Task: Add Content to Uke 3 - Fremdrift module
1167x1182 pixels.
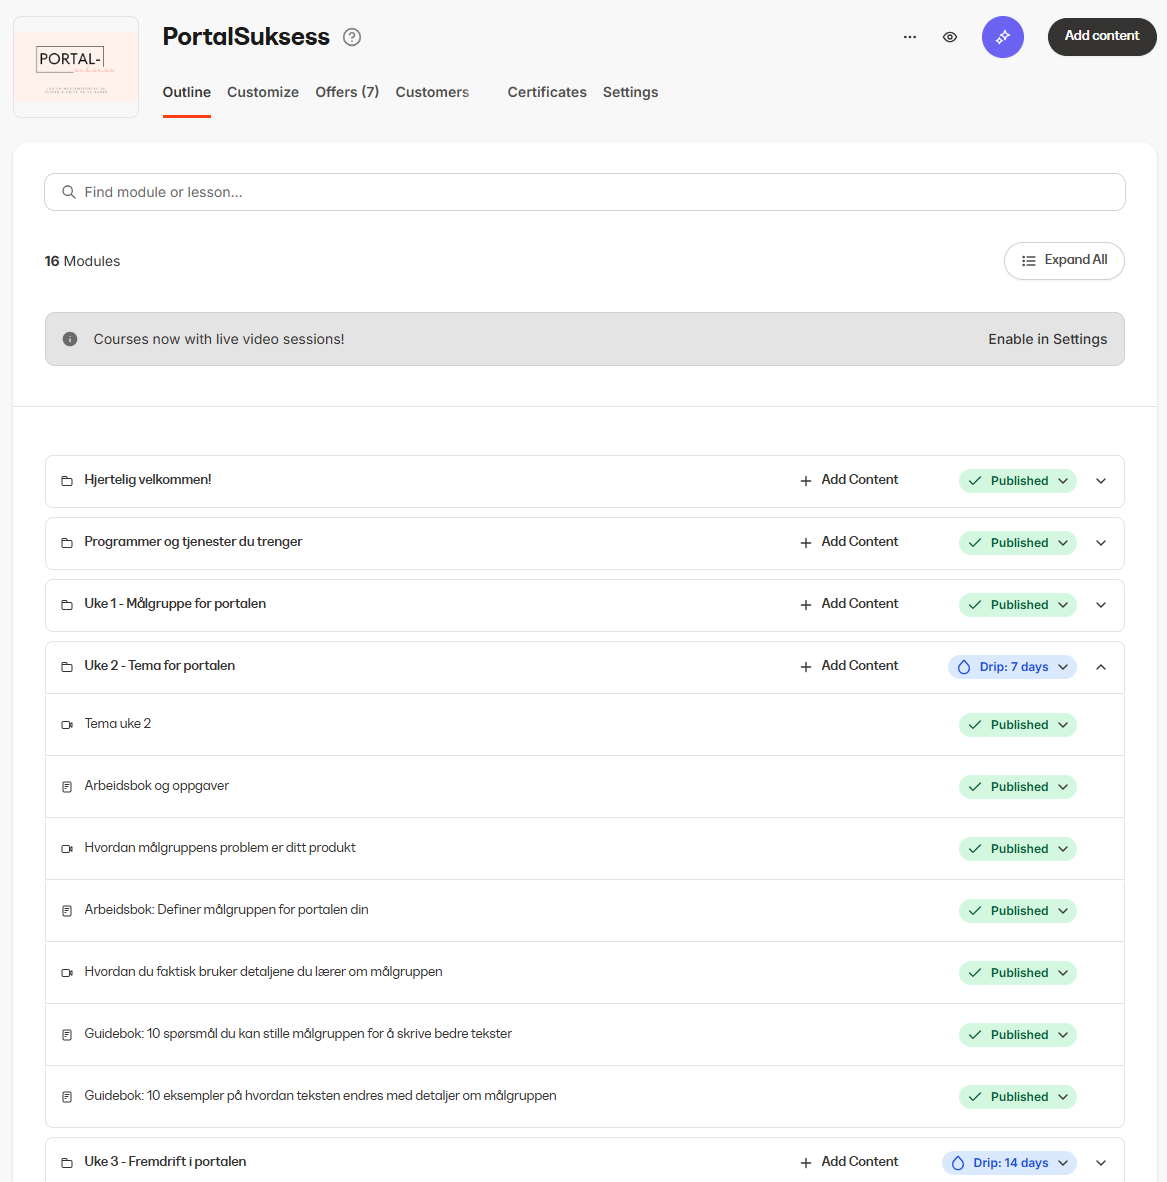Action: [849, 1162]
